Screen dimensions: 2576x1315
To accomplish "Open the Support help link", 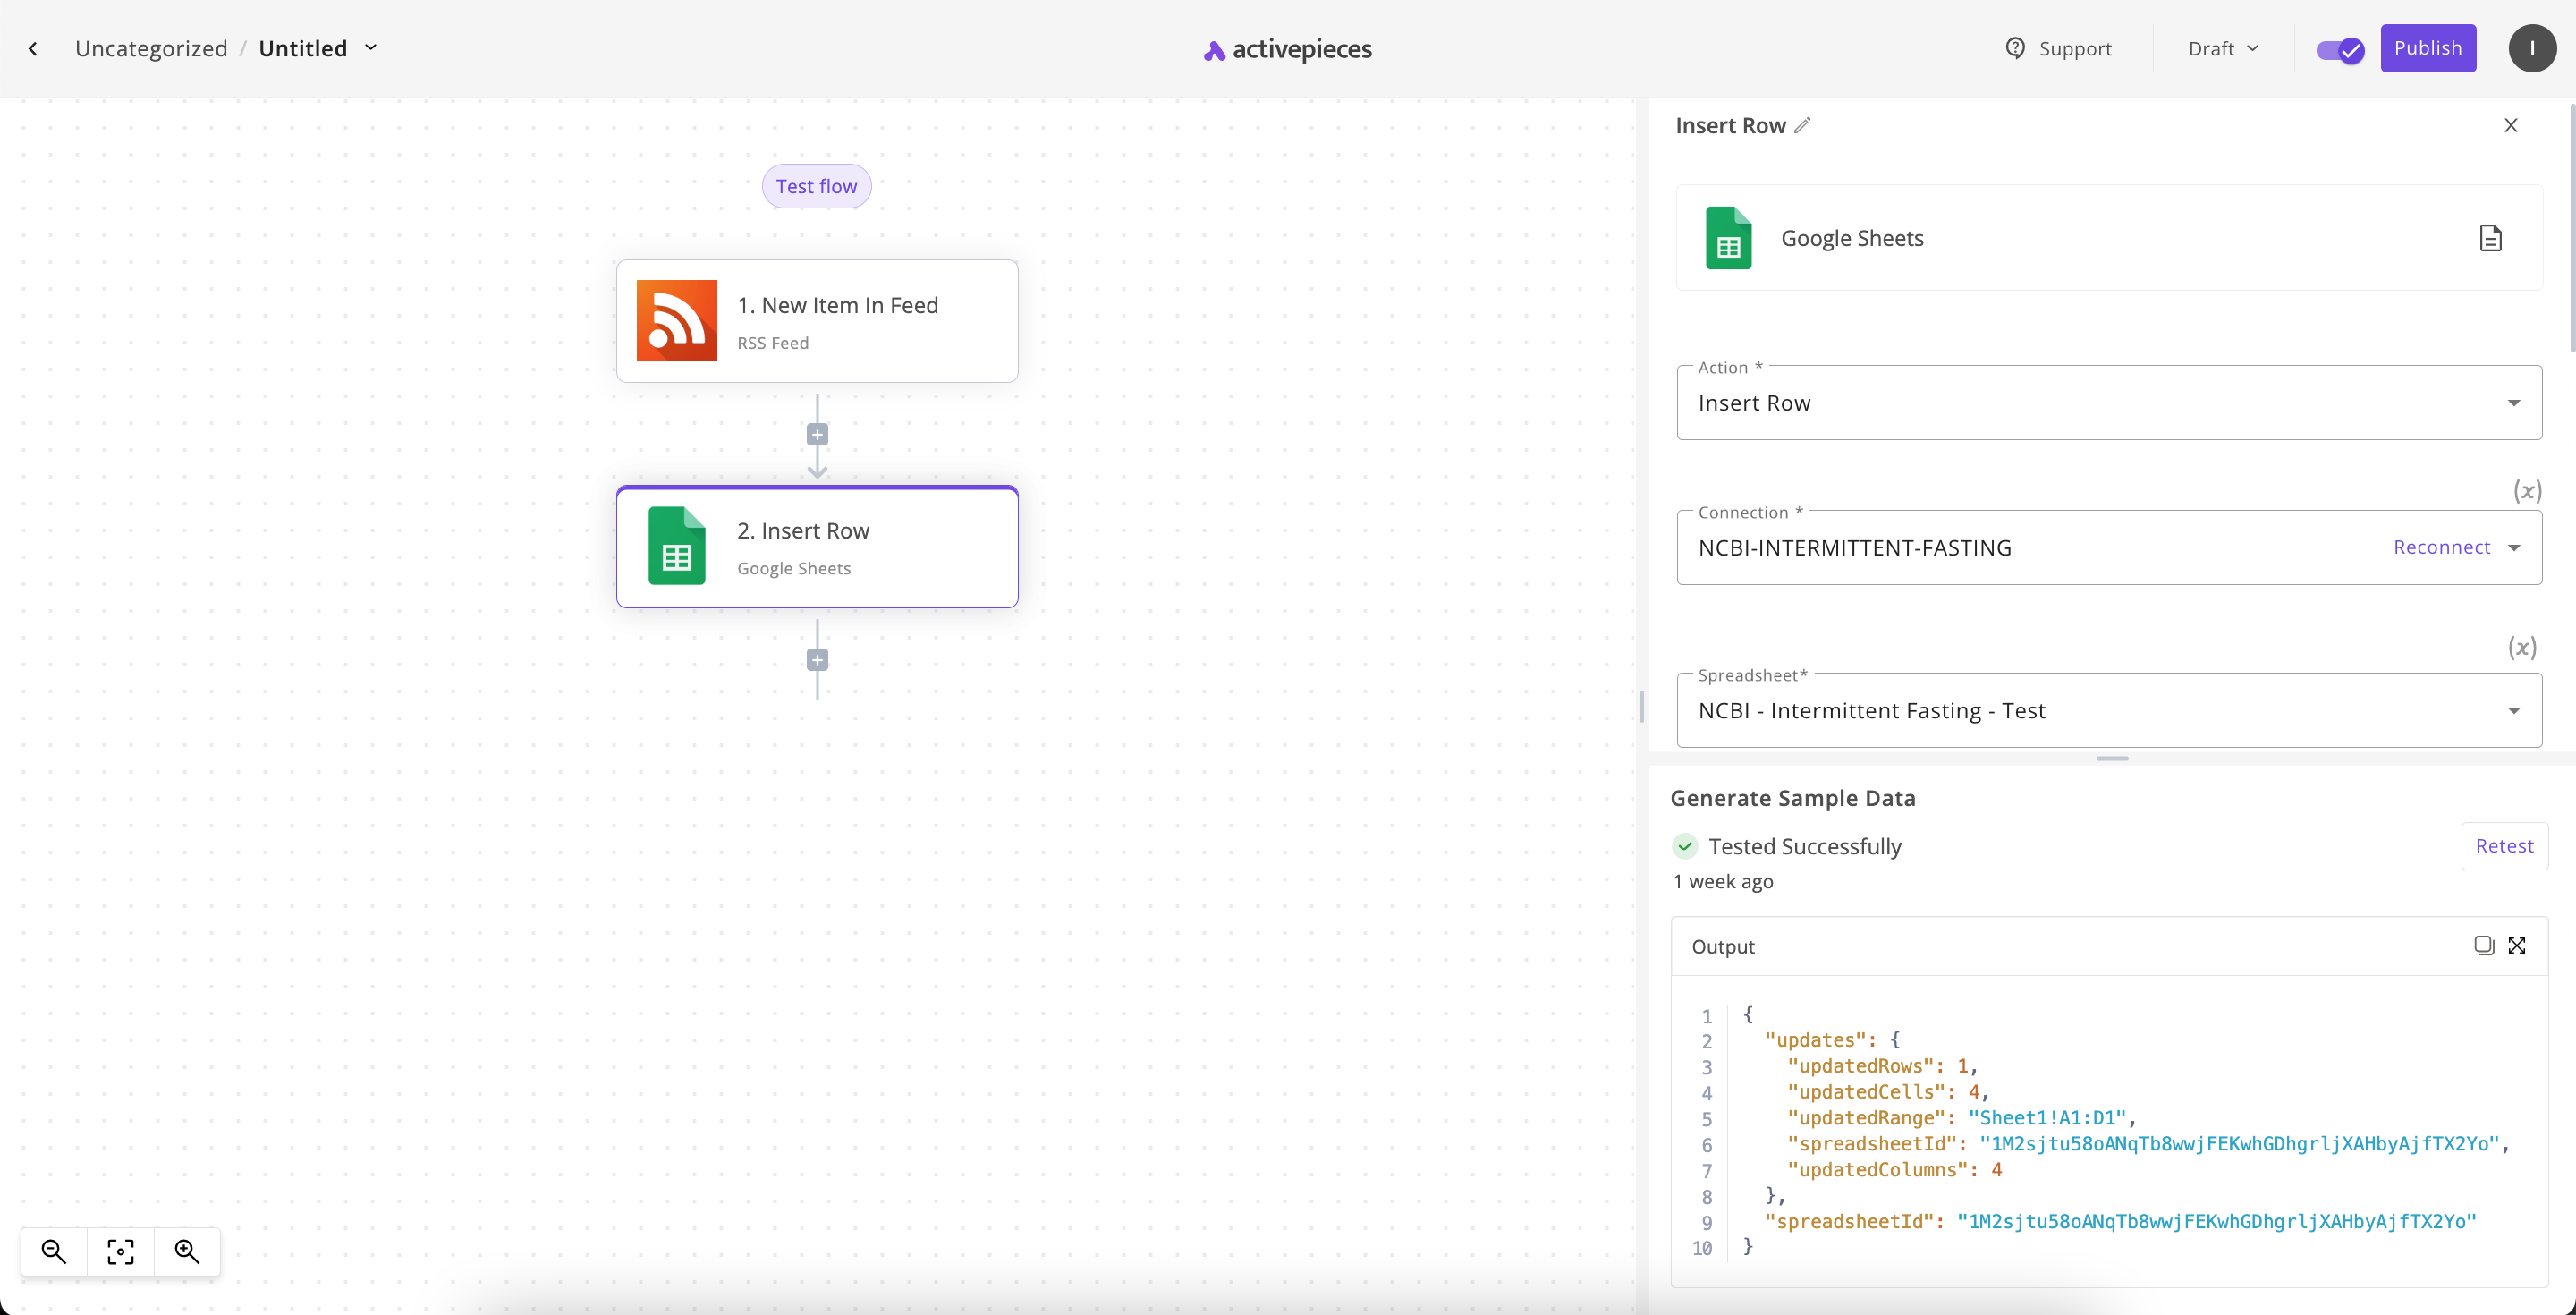I will 2059,48.
